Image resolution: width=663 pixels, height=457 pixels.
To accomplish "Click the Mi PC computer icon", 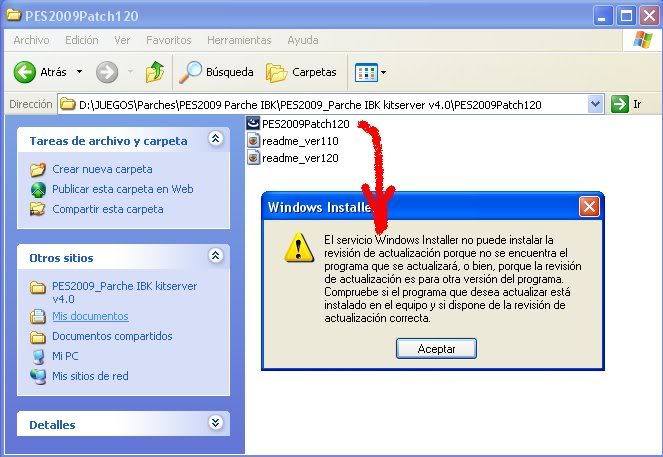I will 38,356.
